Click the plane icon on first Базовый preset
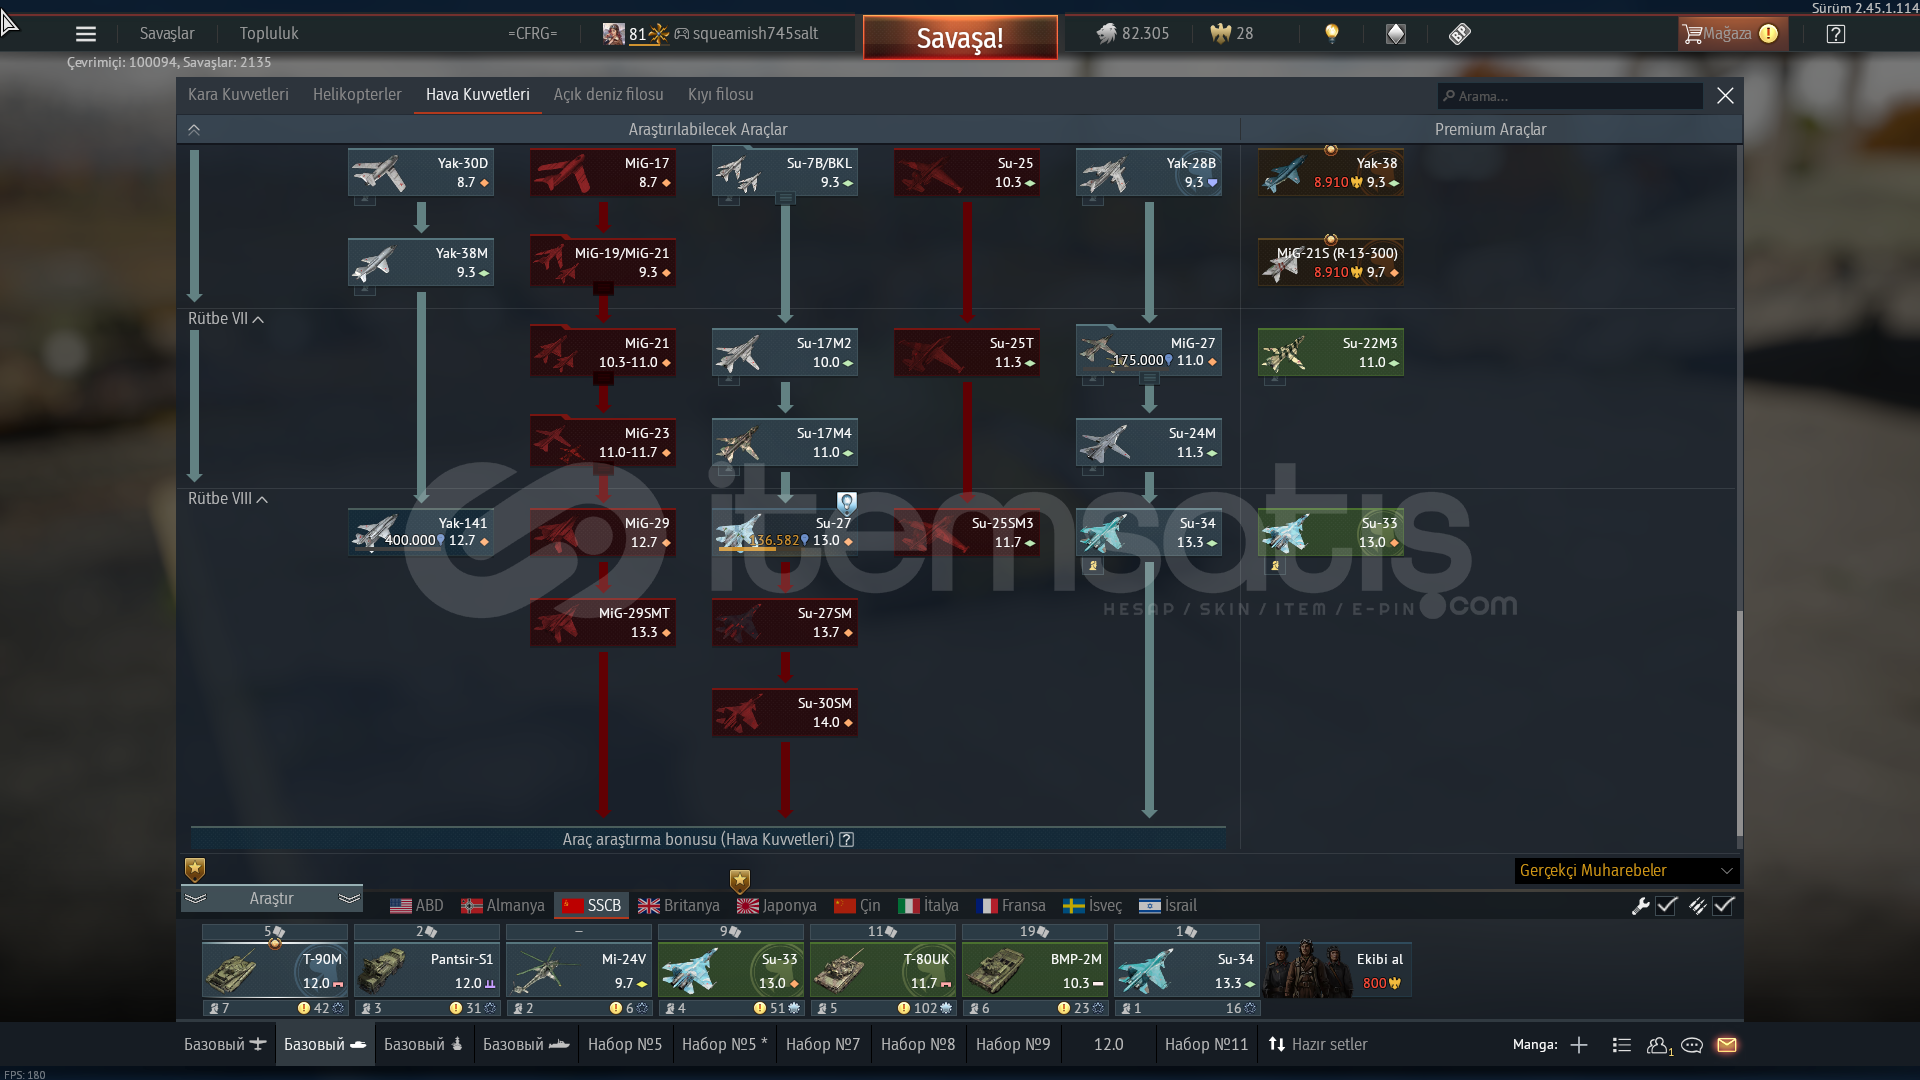 [x=258, y=1044]
